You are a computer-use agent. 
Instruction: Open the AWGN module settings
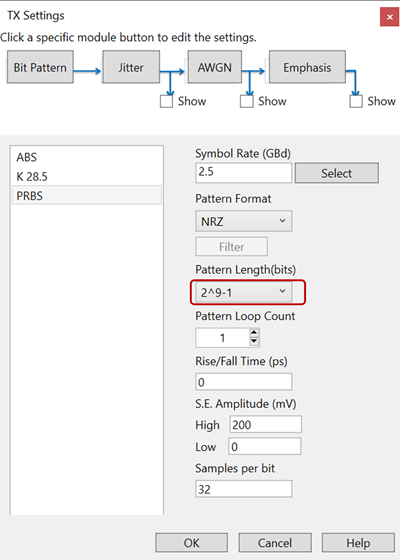(215, 67)
